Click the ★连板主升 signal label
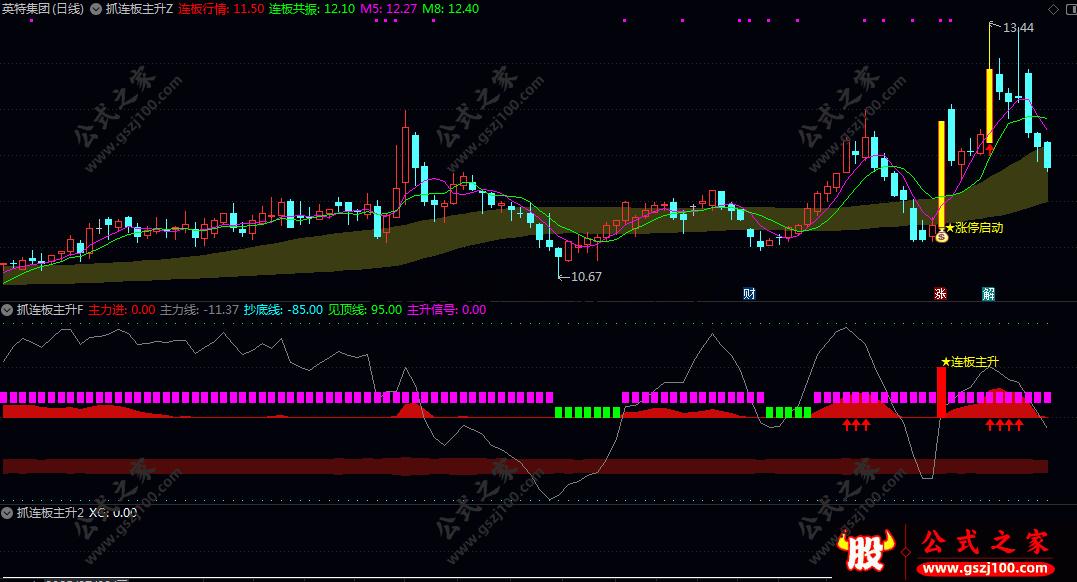 point(970,361)
